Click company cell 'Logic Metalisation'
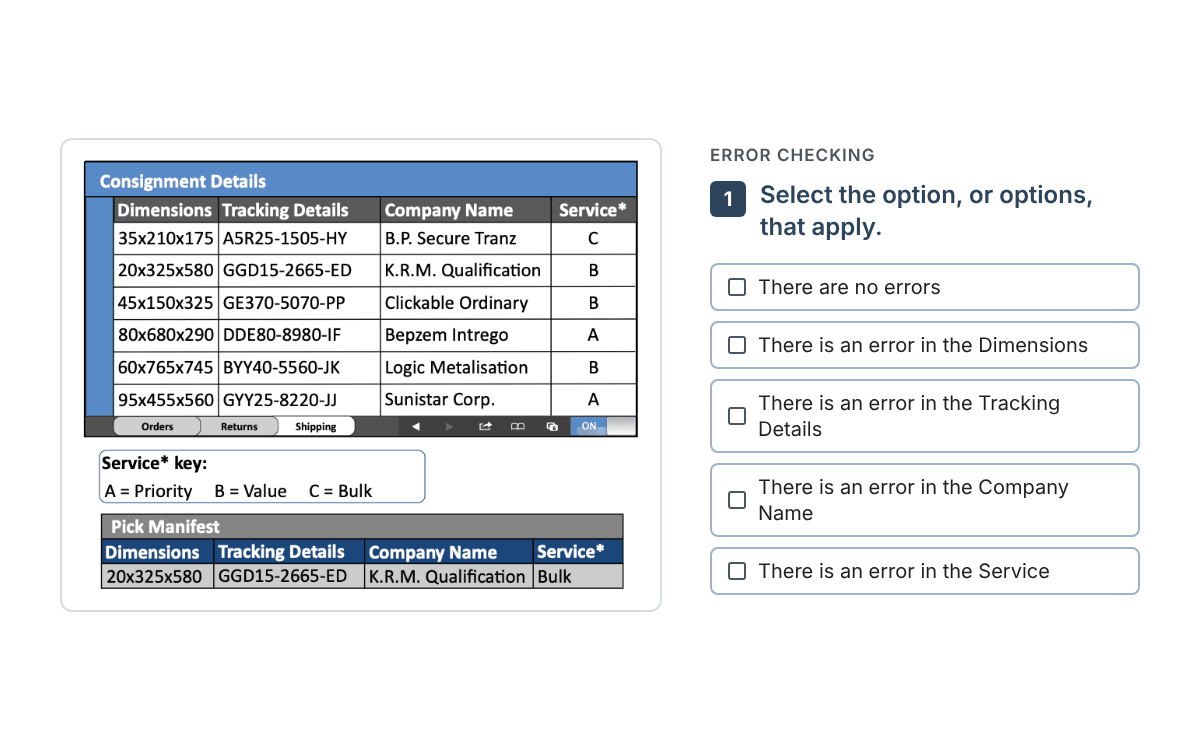 [466, 367]
